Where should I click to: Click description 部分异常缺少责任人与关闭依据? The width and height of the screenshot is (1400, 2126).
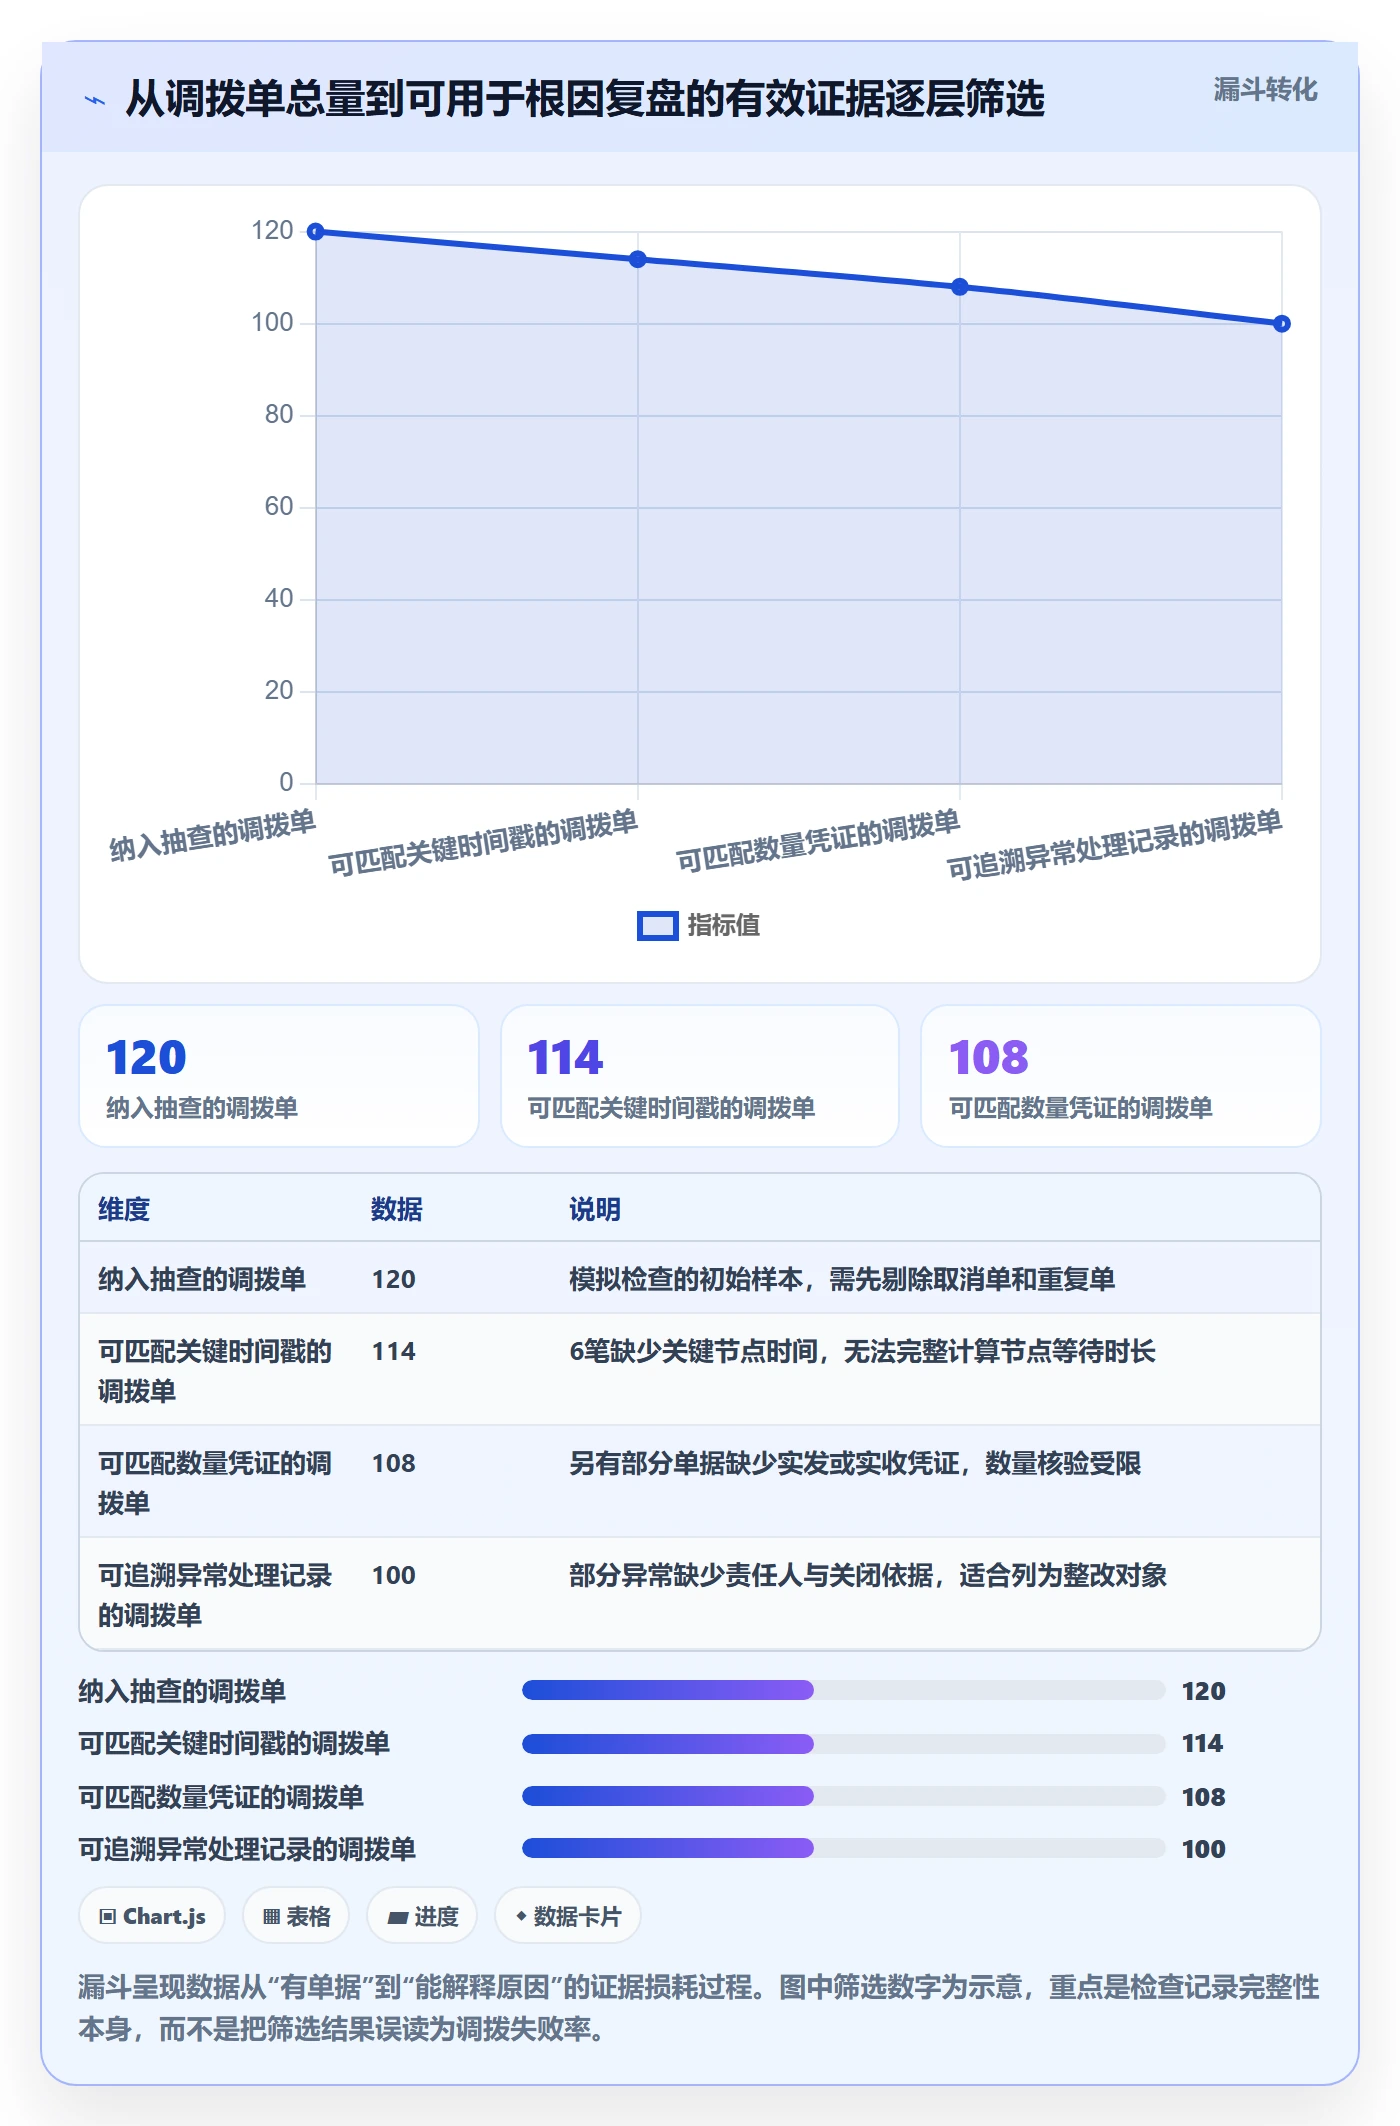(868, 1575)
